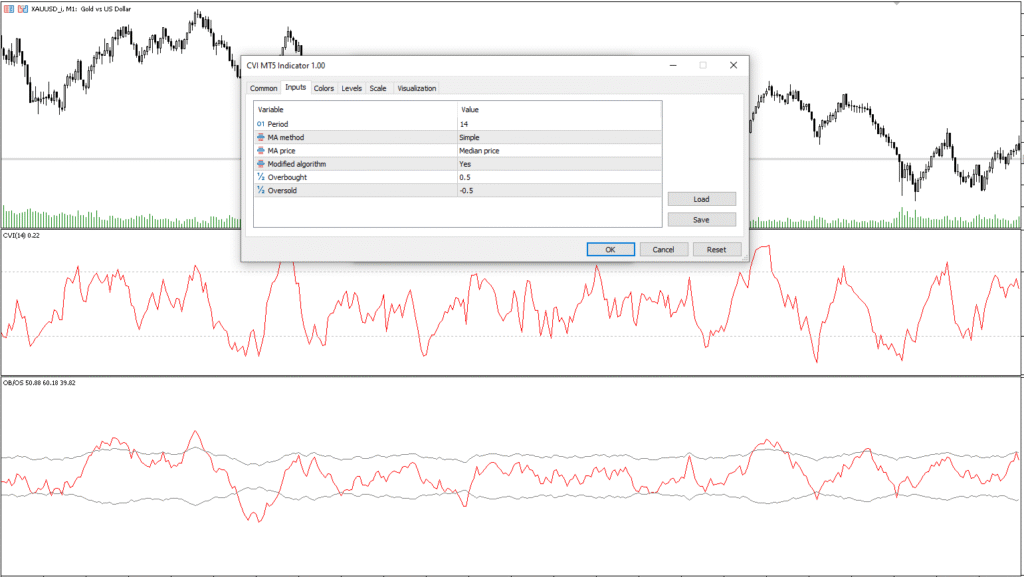The image size is (1024, 577).
Task: Select the Scale tab
Action: click(x=378, y=89)
